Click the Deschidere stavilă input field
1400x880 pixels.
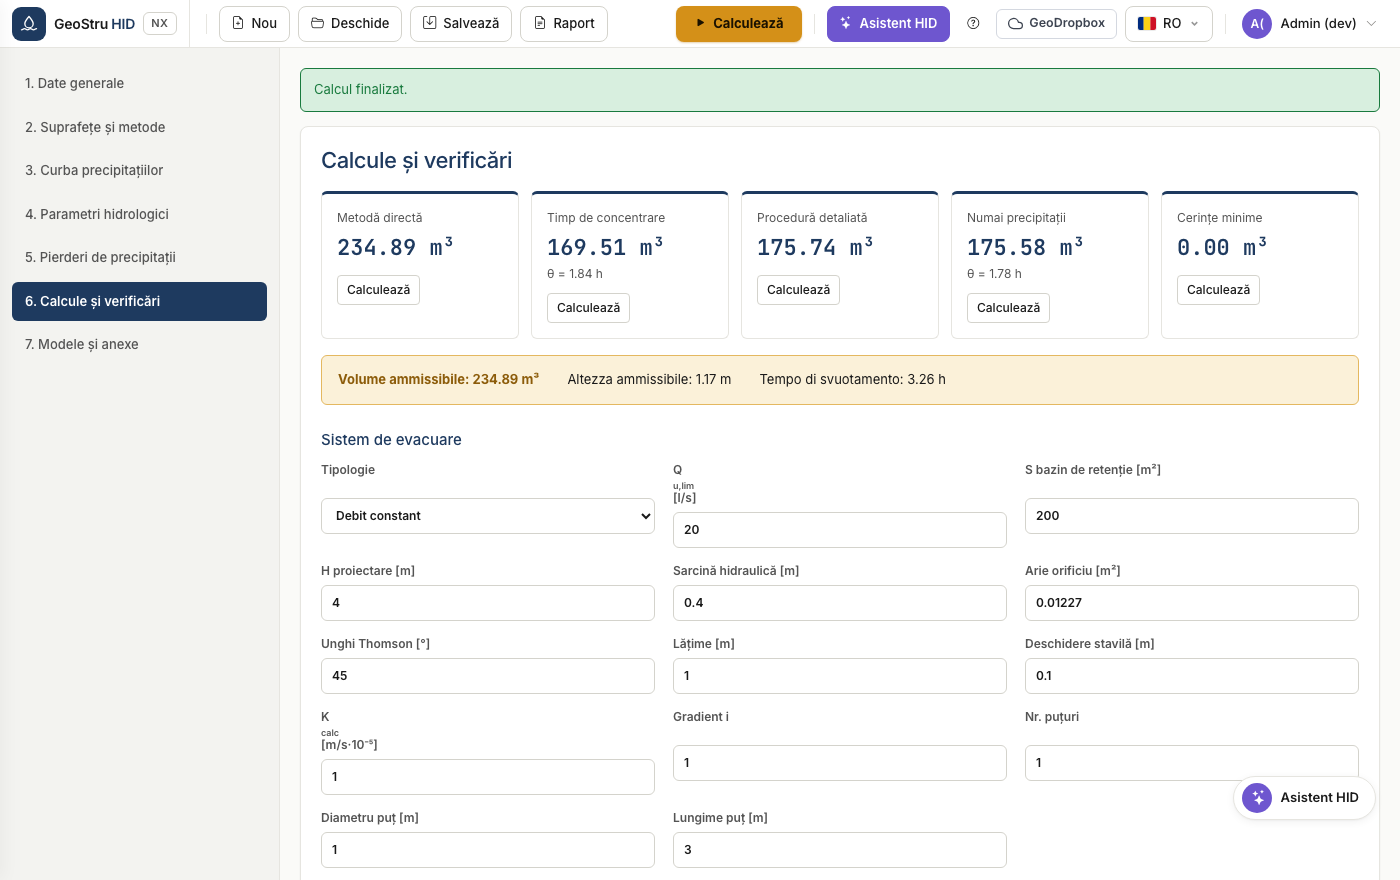(x=1192, y=676)
